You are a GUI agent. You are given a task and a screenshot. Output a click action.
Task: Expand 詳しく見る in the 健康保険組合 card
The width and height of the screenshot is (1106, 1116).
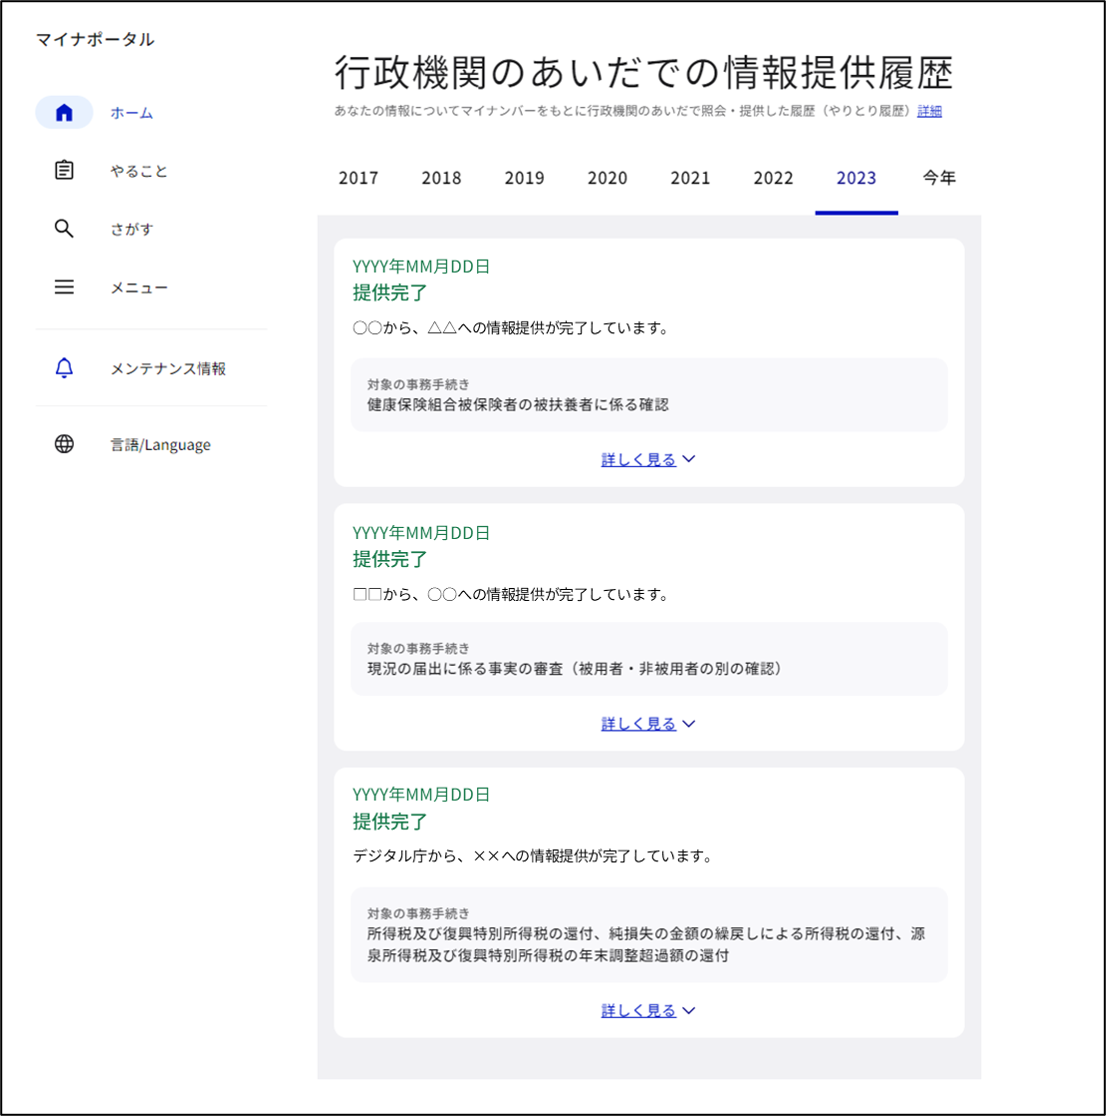point(648,460)
